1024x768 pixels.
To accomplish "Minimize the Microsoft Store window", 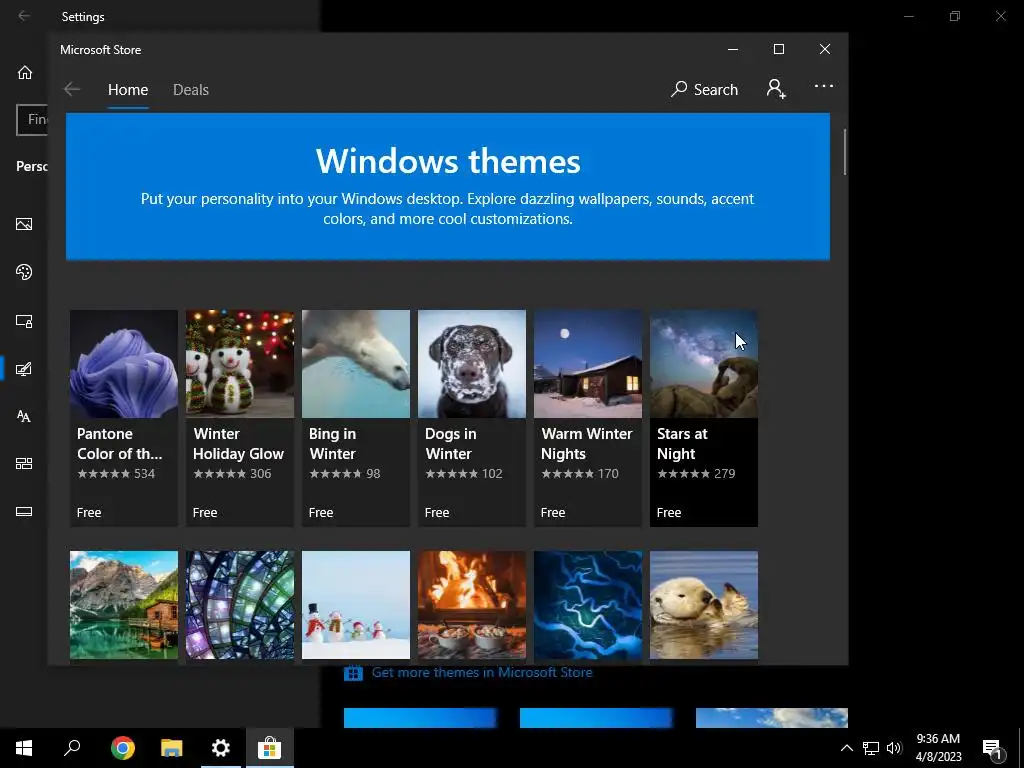I will click(x=733, y=49).
